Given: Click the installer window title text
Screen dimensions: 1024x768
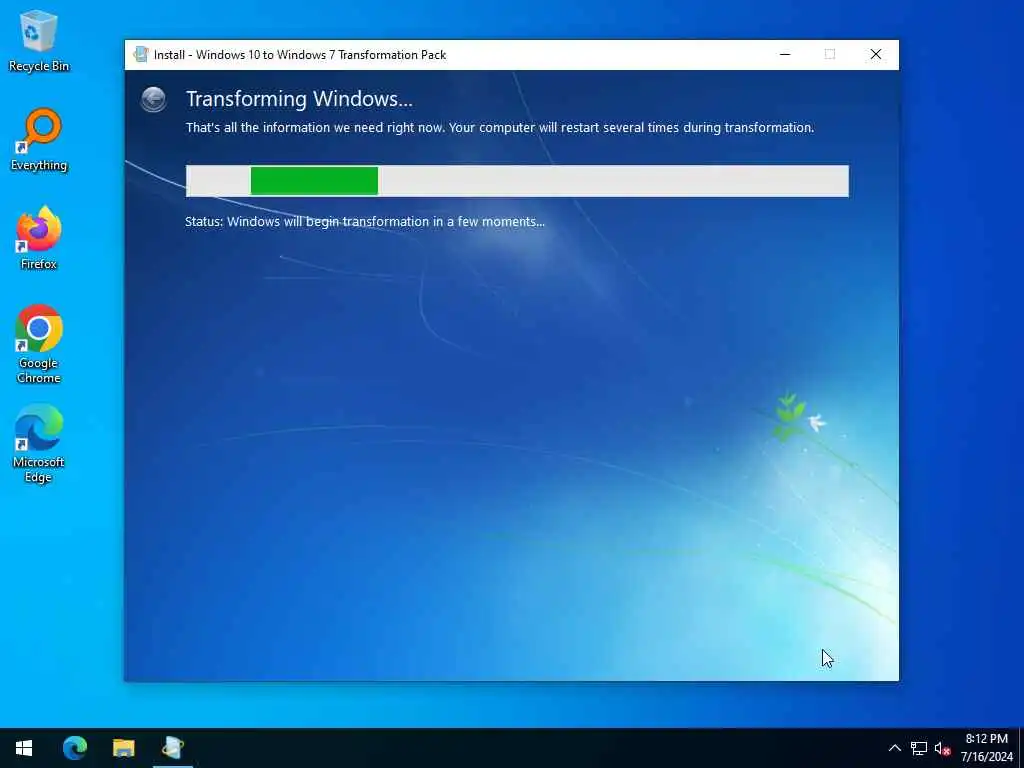Looking at the screenshot, I should pyautogui.click(x=300, y=55).
